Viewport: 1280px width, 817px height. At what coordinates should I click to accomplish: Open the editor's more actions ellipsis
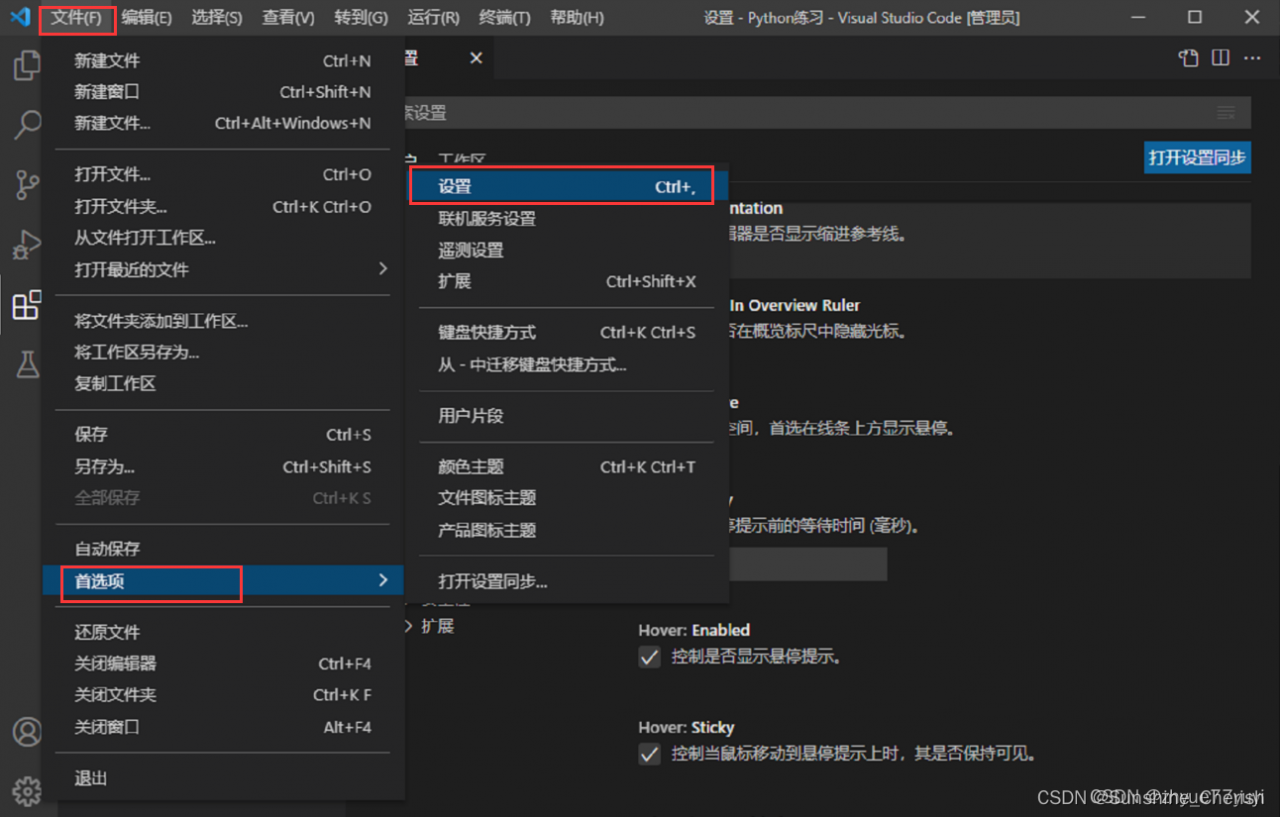click(1252, 58)
